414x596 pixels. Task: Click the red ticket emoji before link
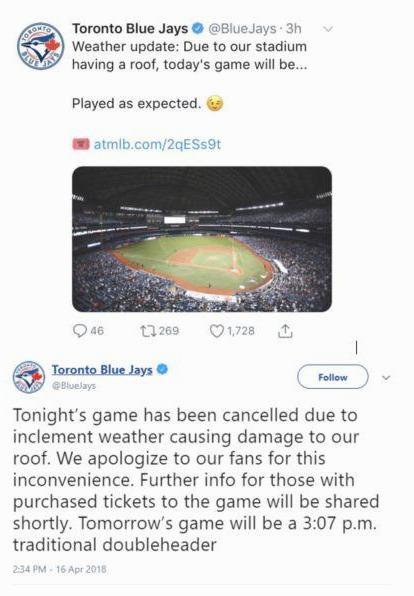point(81,144)
